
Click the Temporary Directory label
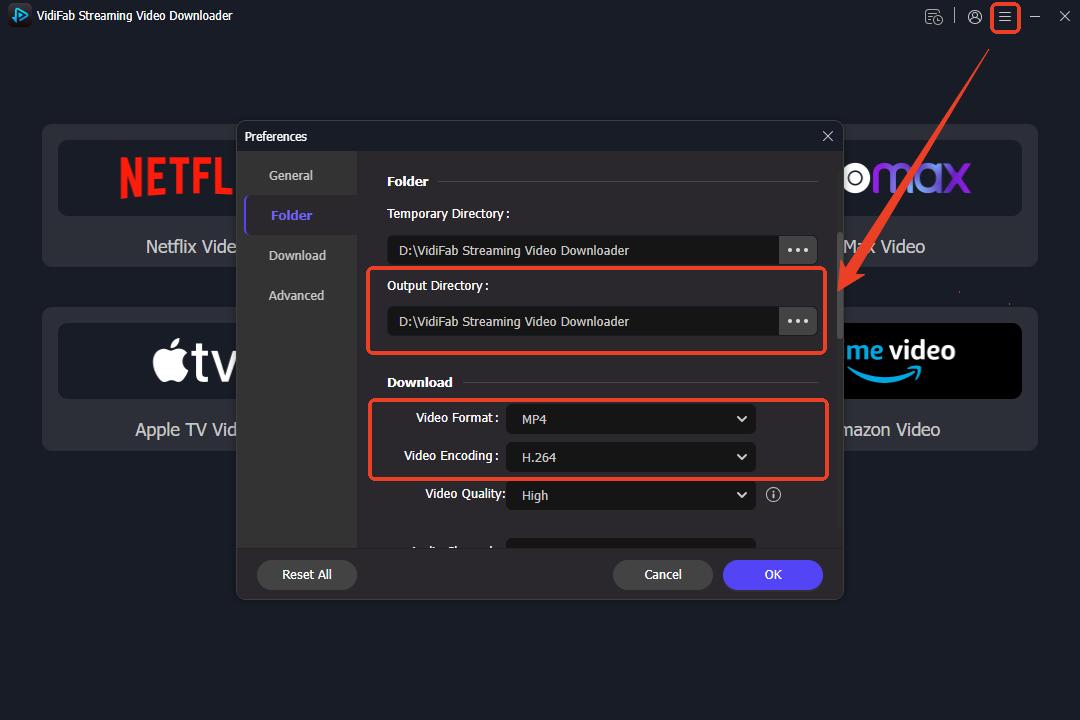click(448, 214)
